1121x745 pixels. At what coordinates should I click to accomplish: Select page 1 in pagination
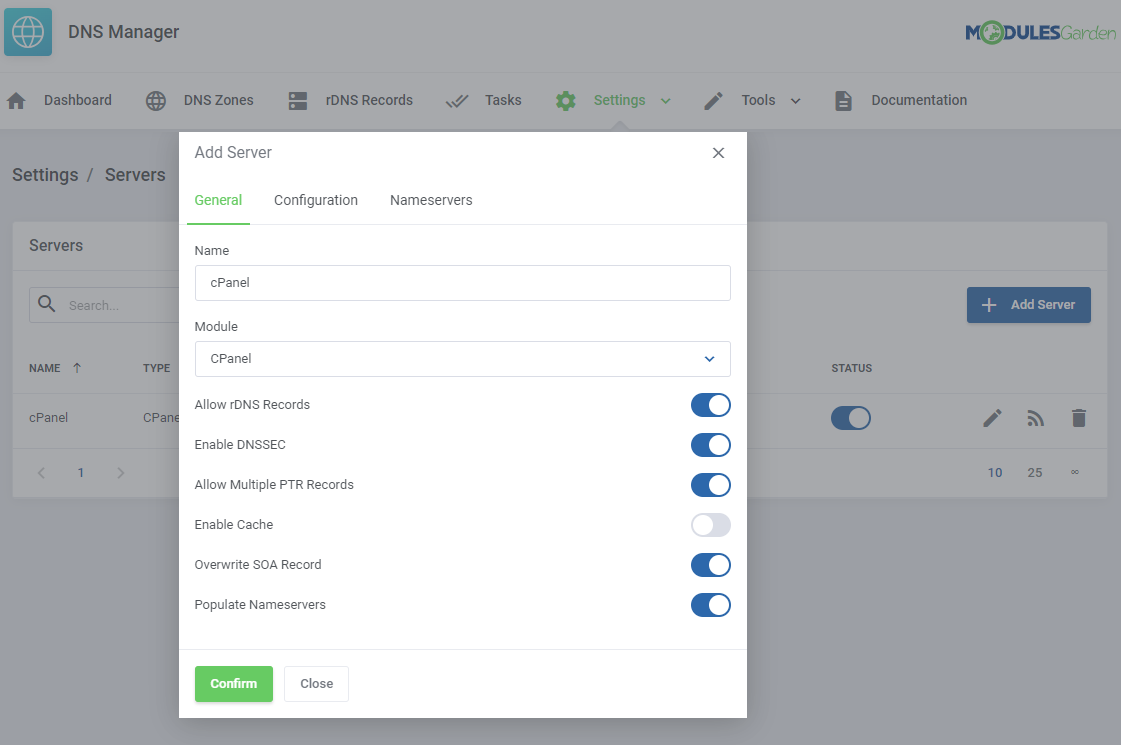click(81, 473)
